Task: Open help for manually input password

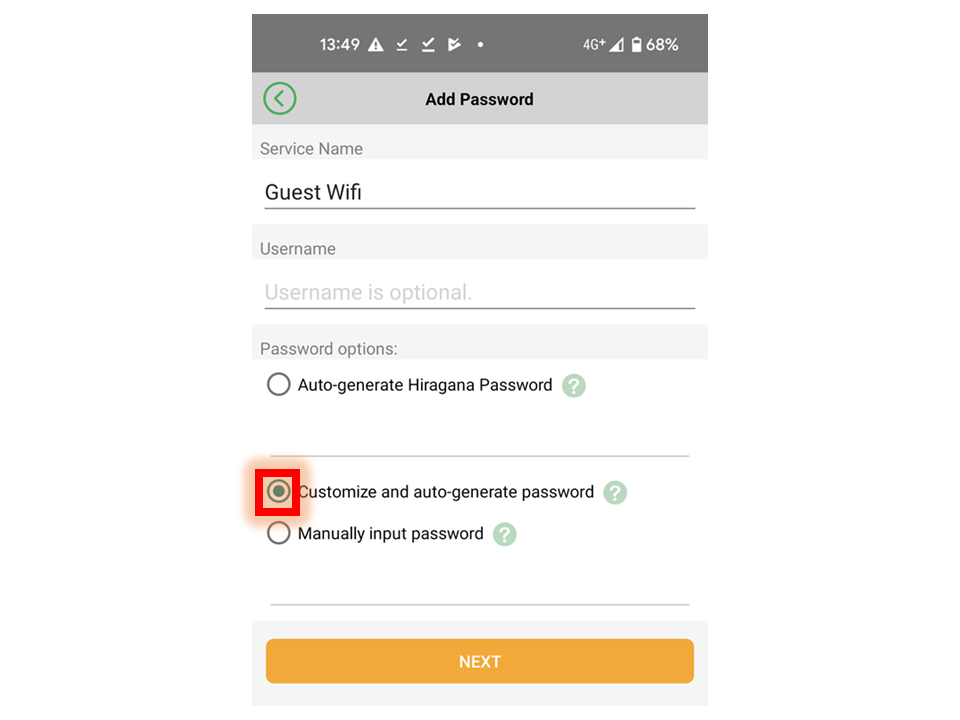Action: [x=504, y=534]
